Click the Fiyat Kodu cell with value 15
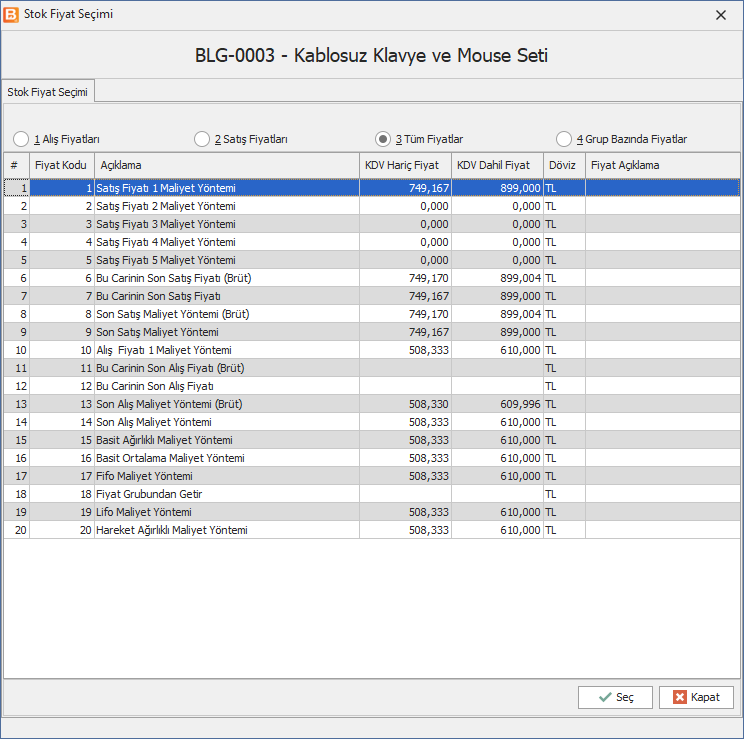Viewport: 744px width, 739px height. pos(62,440)
